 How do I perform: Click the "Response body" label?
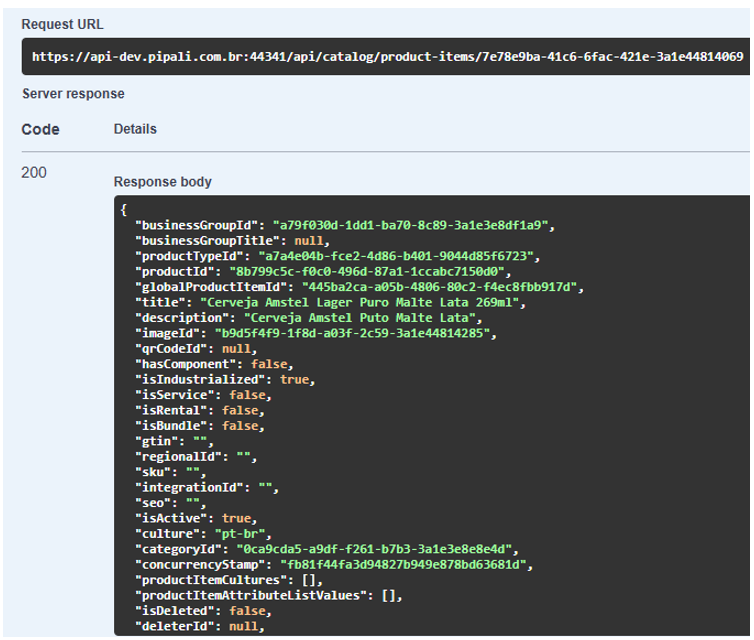click(x=162, y=182)
